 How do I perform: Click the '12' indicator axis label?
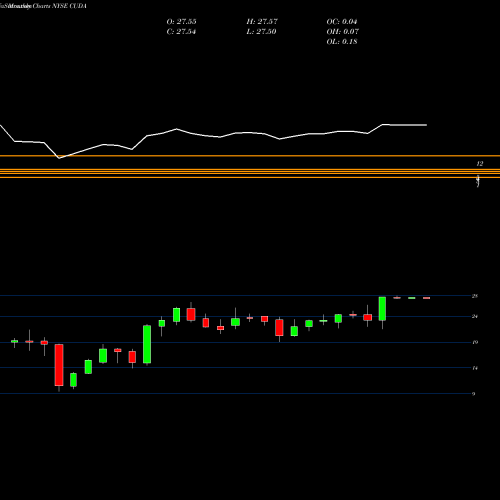[x=480, y=164]
